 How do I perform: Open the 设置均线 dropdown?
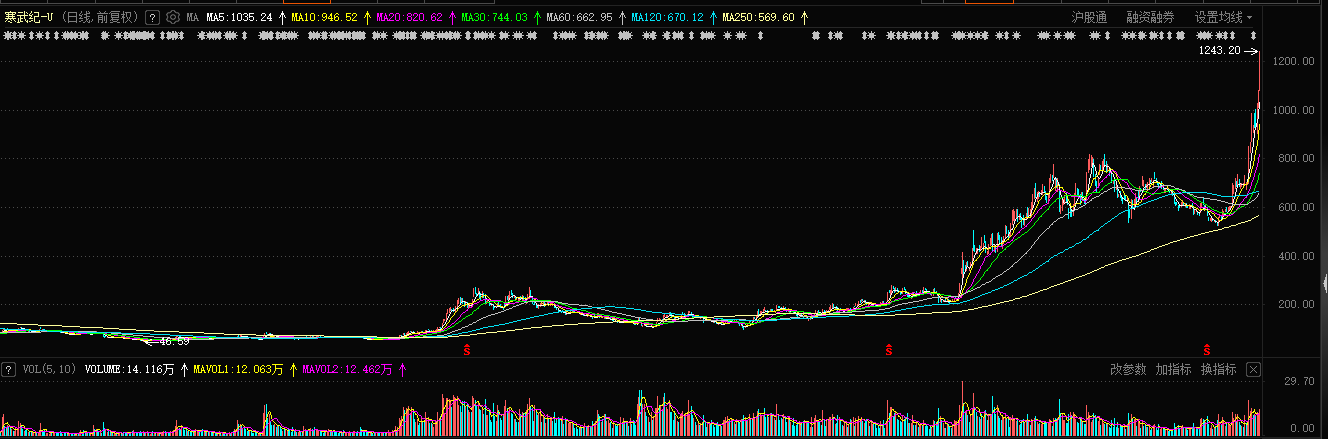tap(1222, 17)
